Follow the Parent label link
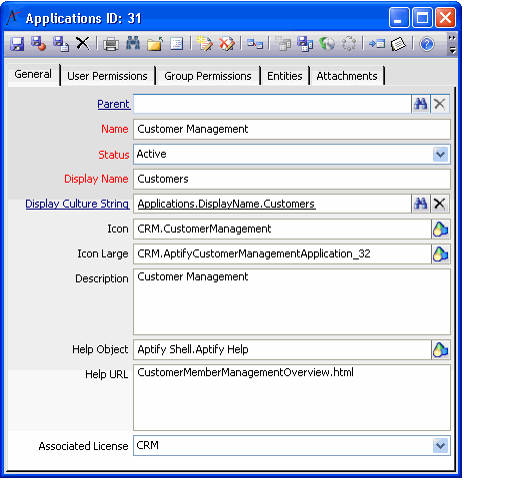The height and width of the screenshot is (491, 529). (113, 104)
